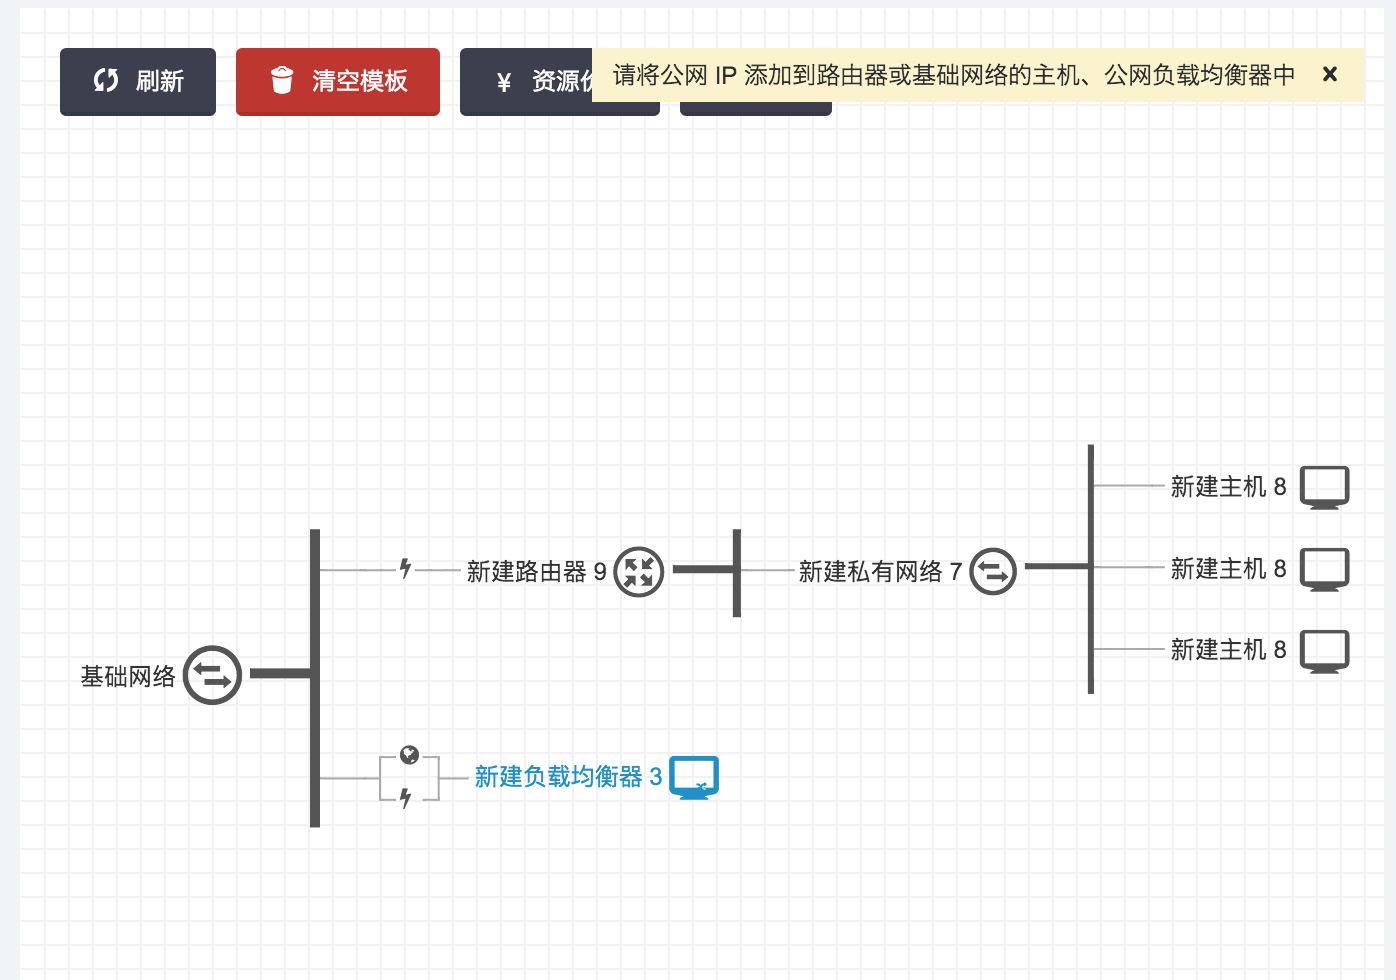Click the lightning bolt icon below the globe
This screenshot has height=980, width=1396.
(405, 798)
